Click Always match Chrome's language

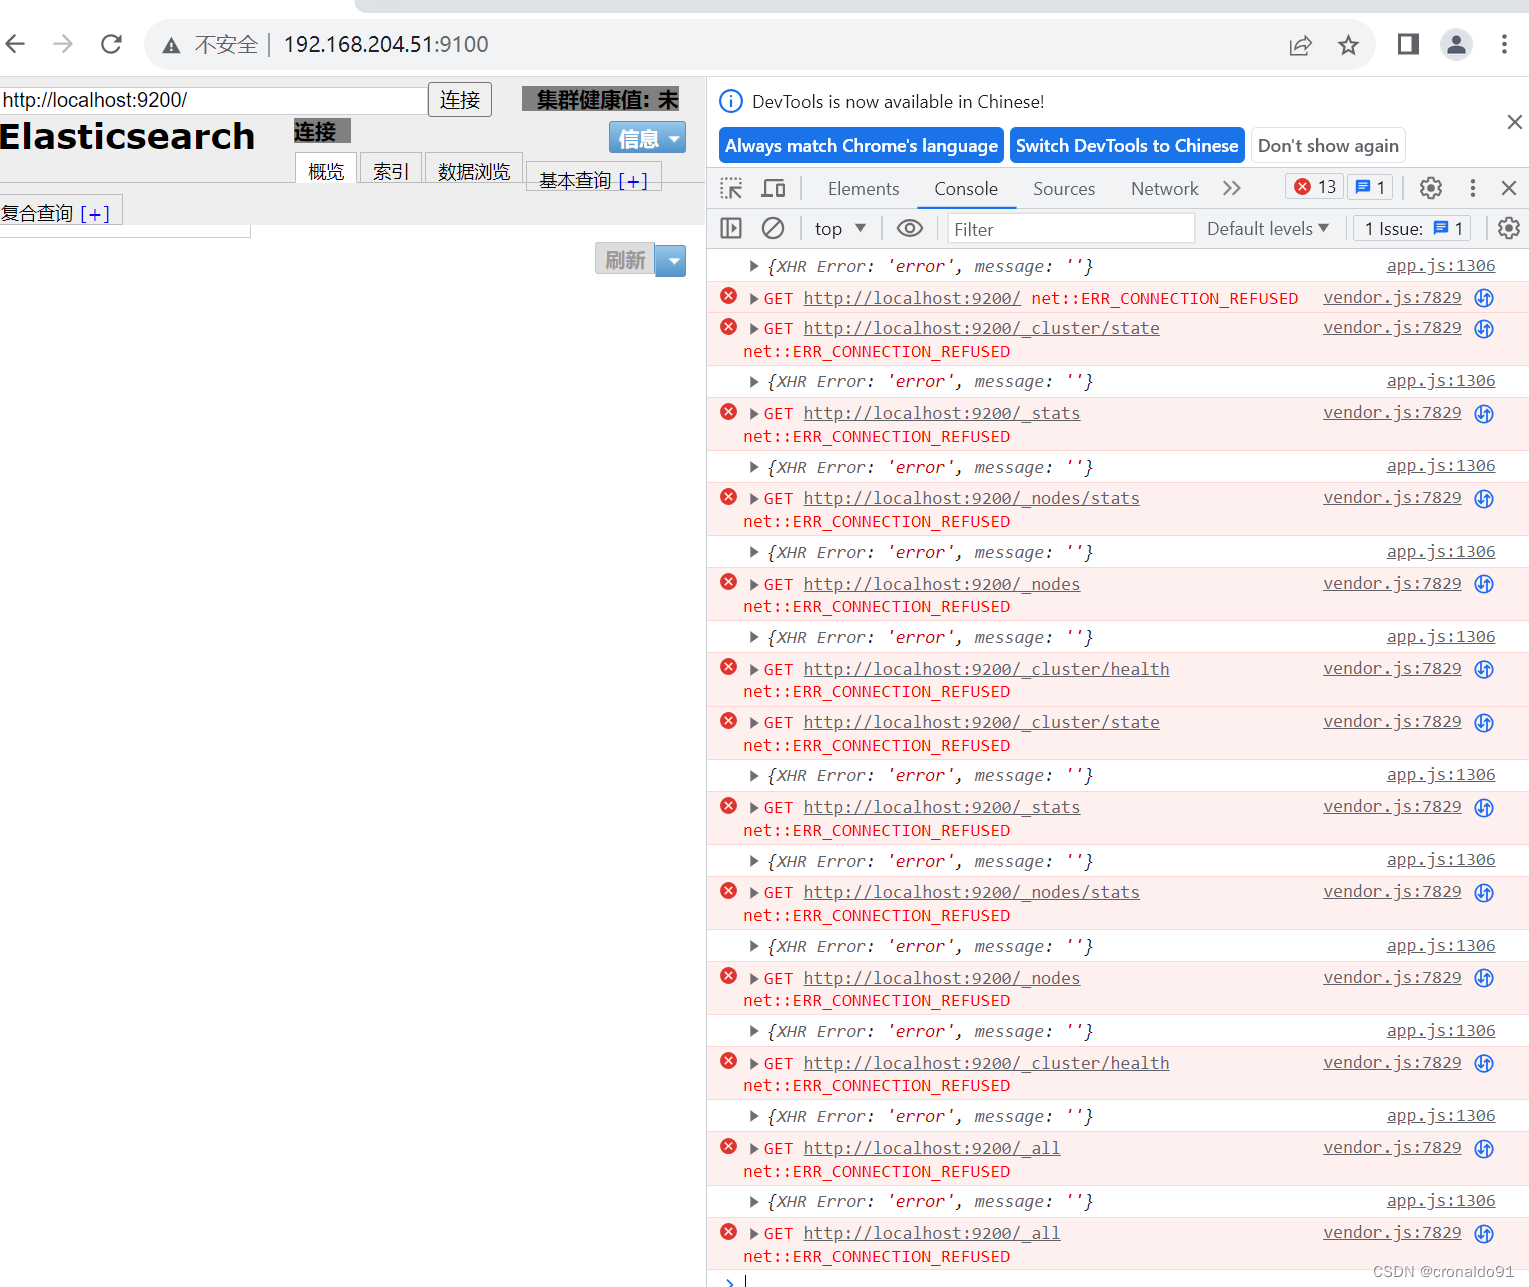click(x=861, y=145)
